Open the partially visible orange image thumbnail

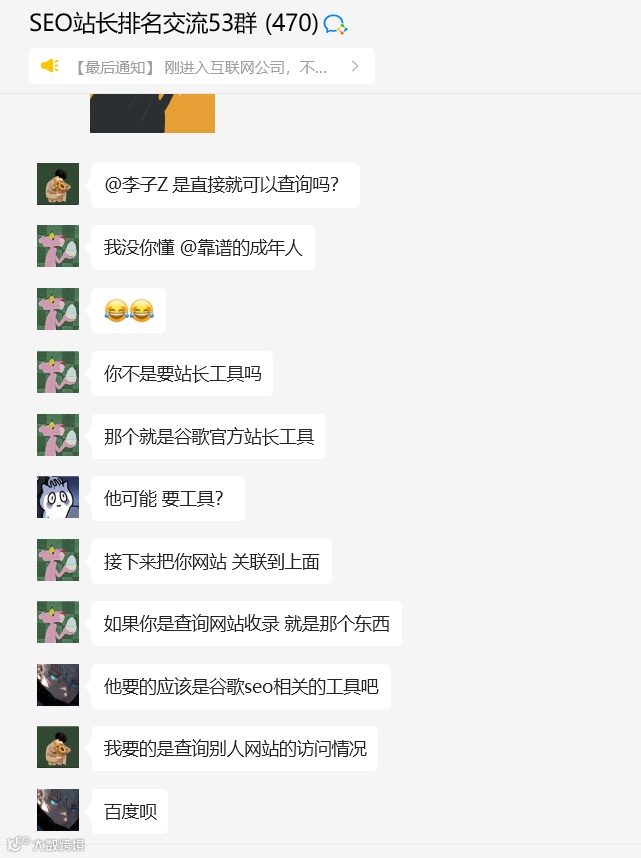pos(152,113)
